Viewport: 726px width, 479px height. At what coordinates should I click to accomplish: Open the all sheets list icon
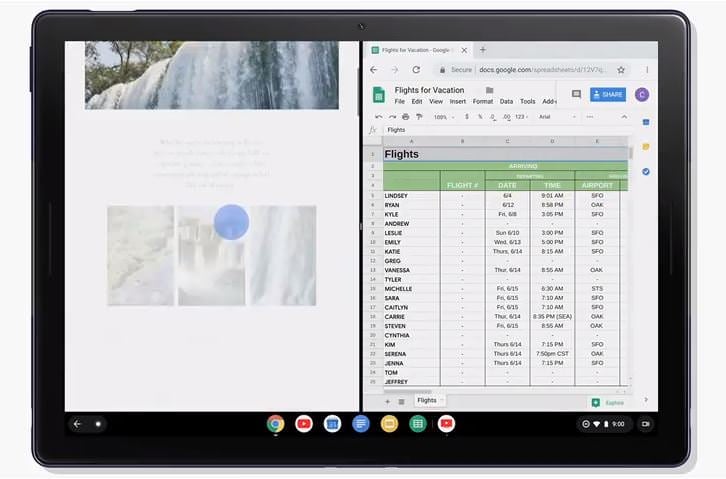tap(401, 402)
